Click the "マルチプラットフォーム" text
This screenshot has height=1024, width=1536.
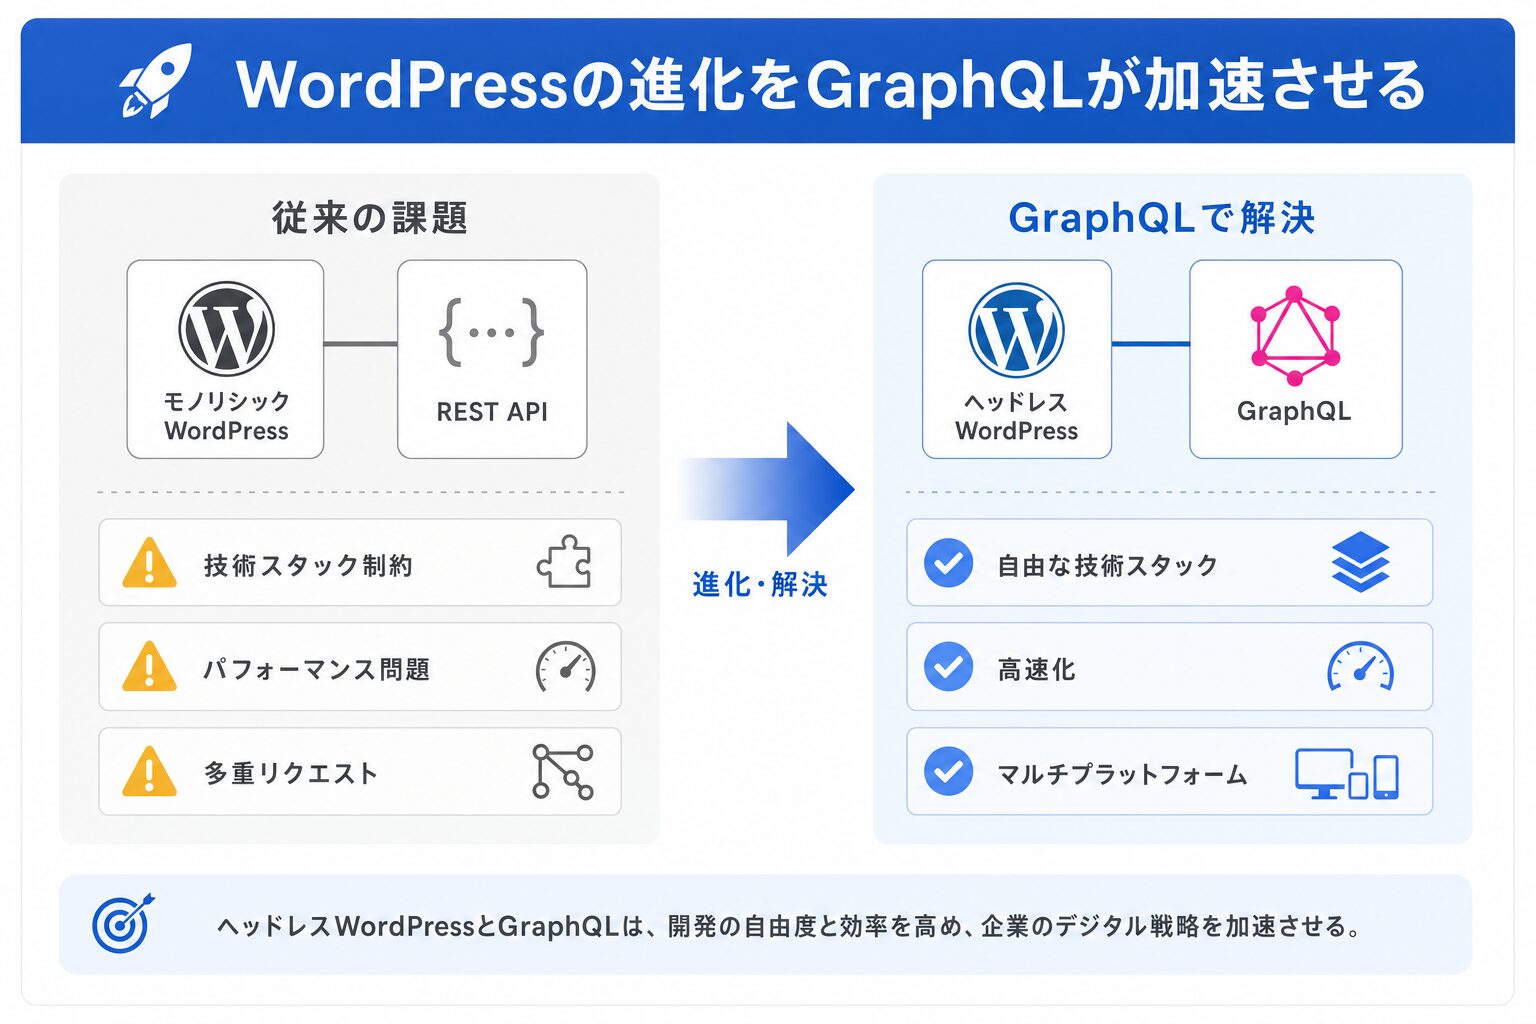1123,774
